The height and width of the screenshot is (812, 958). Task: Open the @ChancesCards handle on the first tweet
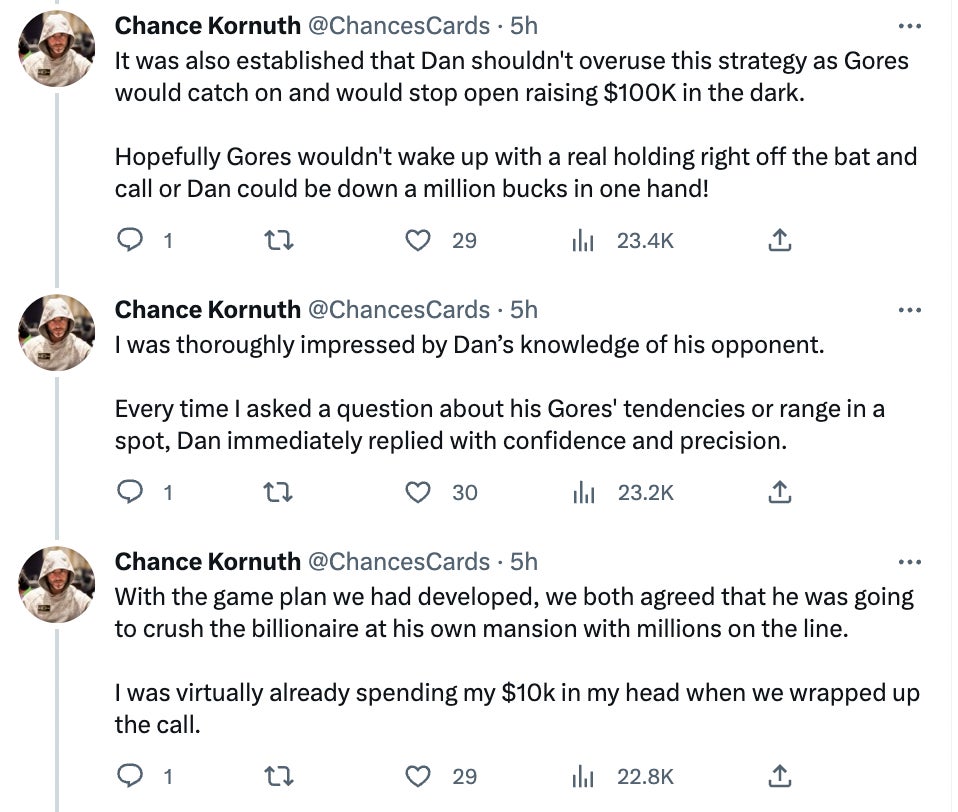tap(397, 25)
